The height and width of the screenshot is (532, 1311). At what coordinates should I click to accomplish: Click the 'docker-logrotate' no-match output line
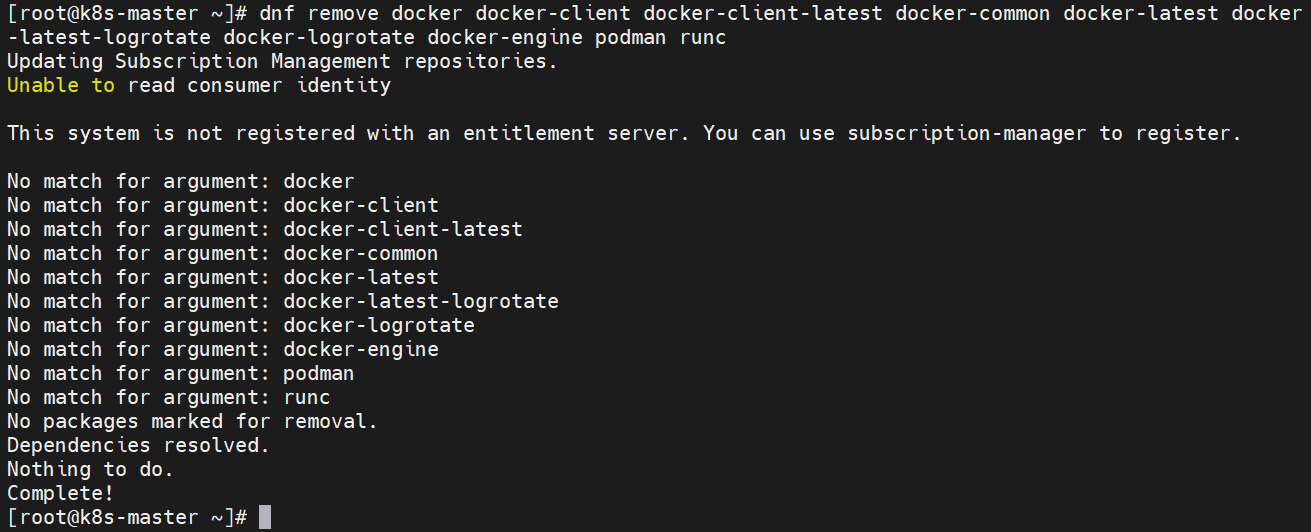[240, 325]
